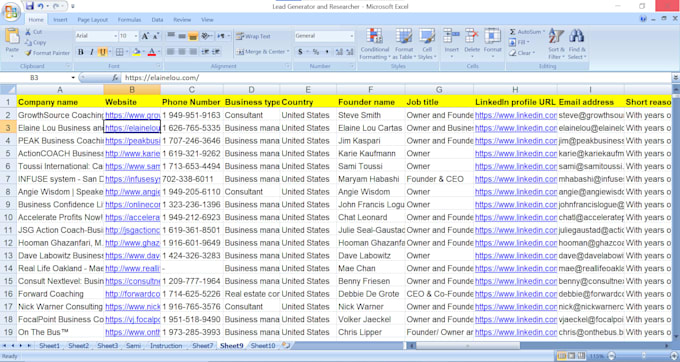Toggle Wrap Text
Screen dimensions: 680x362
click(254, 36)
